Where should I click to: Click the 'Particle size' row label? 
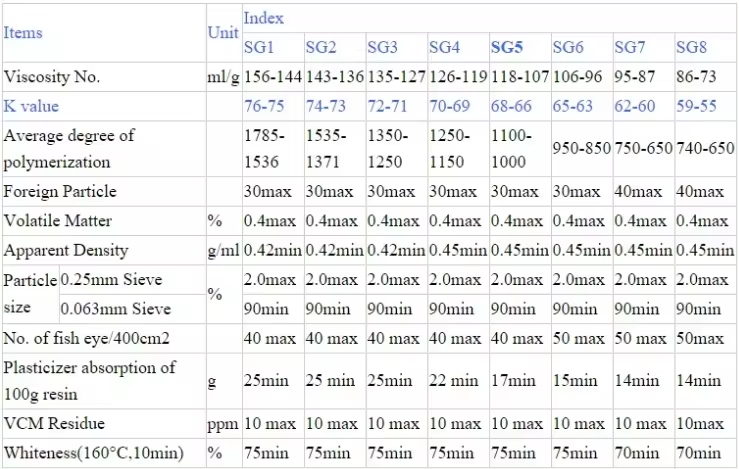[x=31, y=294]
